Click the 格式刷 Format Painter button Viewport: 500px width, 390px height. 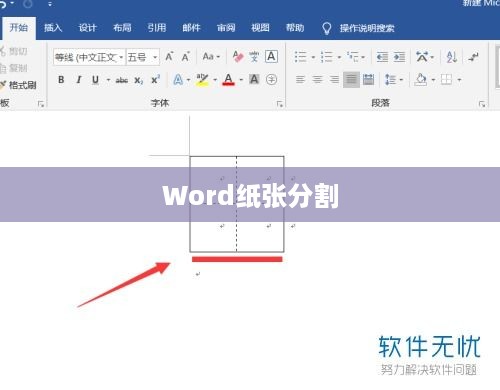point(18,85)
